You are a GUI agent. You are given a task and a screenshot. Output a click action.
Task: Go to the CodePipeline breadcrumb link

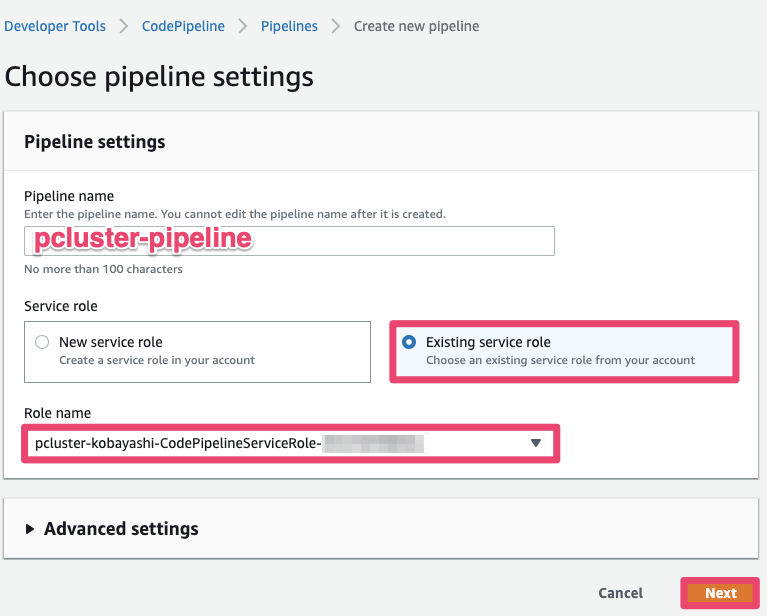181,26
